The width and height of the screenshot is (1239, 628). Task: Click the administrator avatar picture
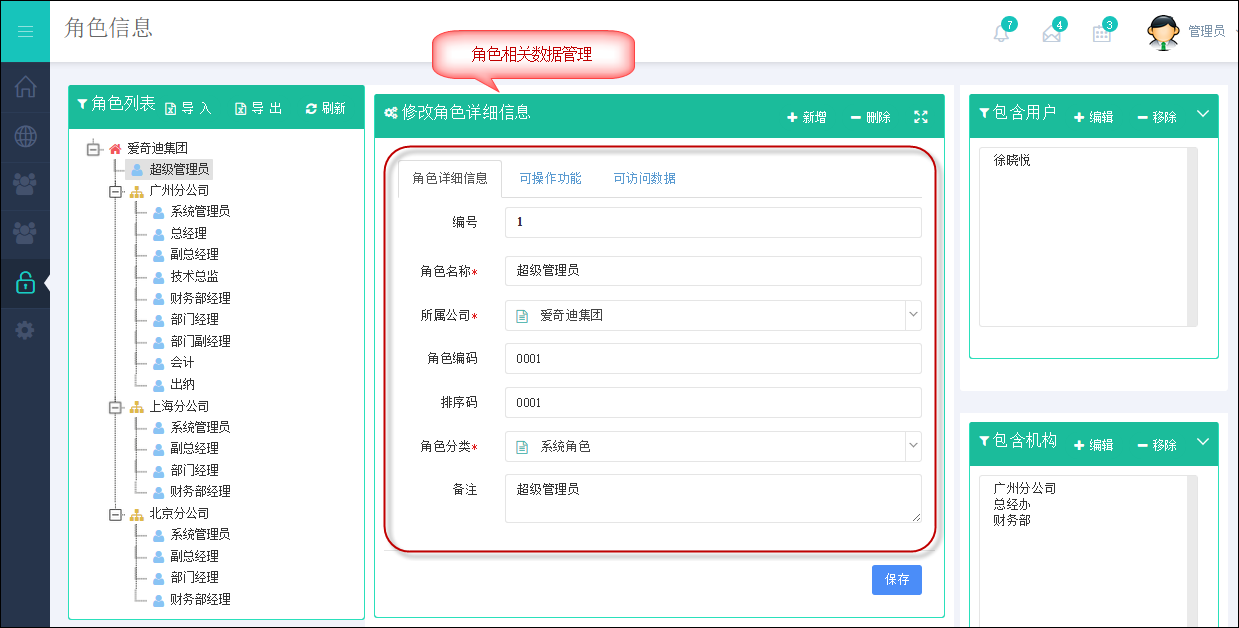point(1163,32)
